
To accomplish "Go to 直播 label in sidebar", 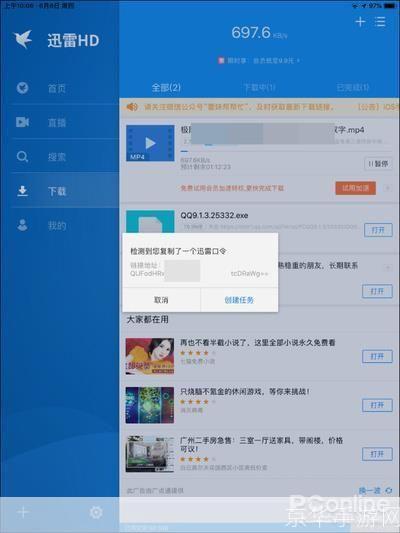I will pyautogui.click(x=57, y=122).
